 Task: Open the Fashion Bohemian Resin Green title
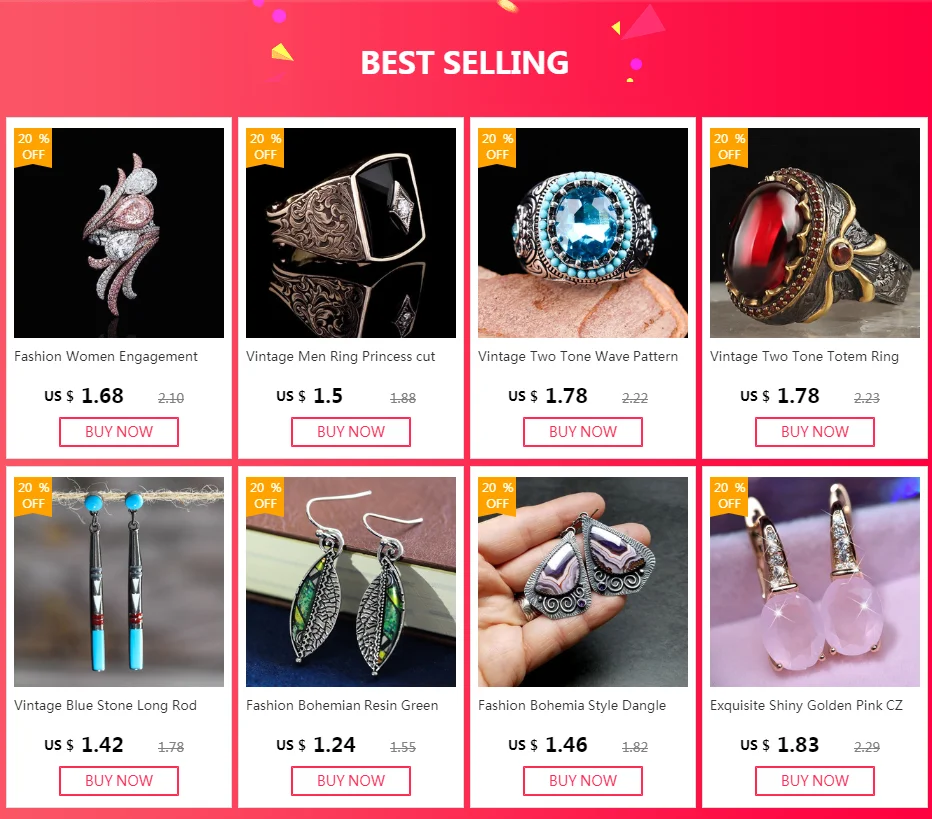click(x=342, y=705)
